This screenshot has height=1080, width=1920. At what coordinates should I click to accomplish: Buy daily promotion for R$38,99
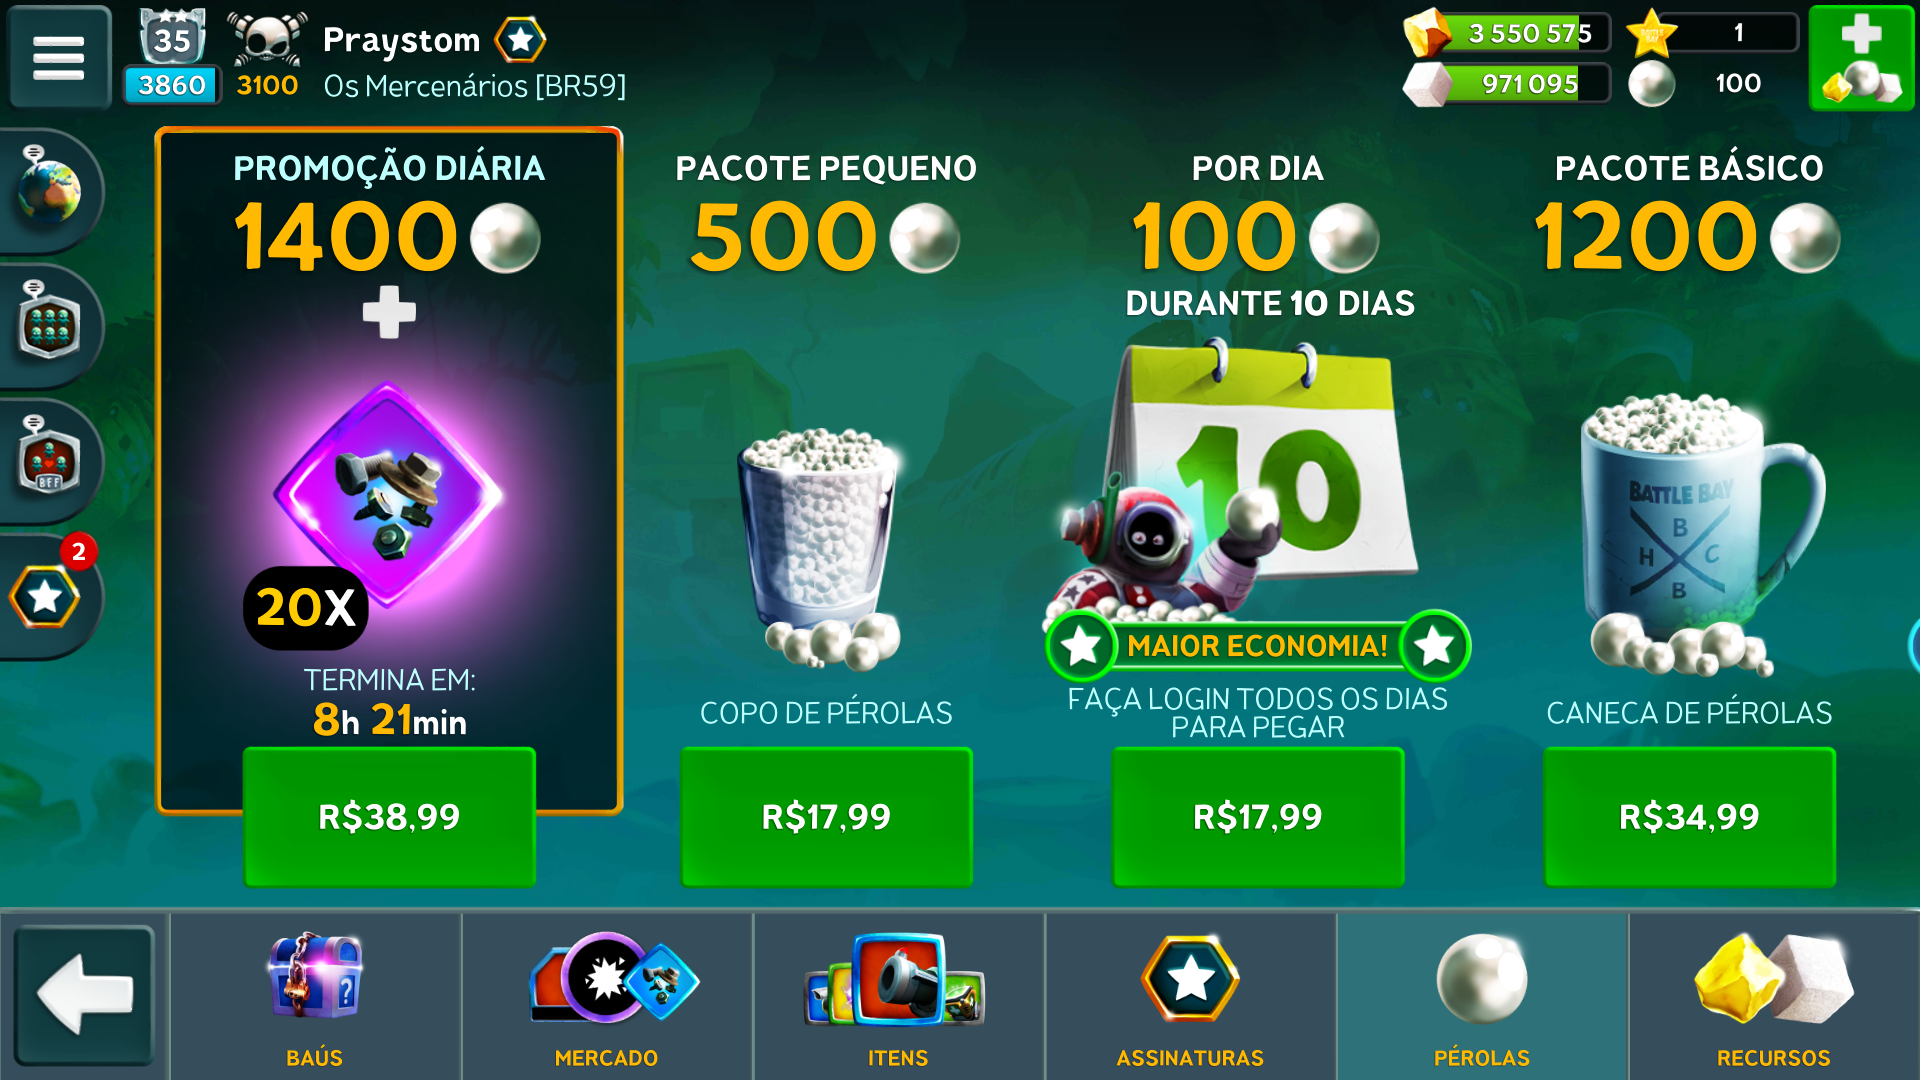pyautogui.click(x=389, y=816)
